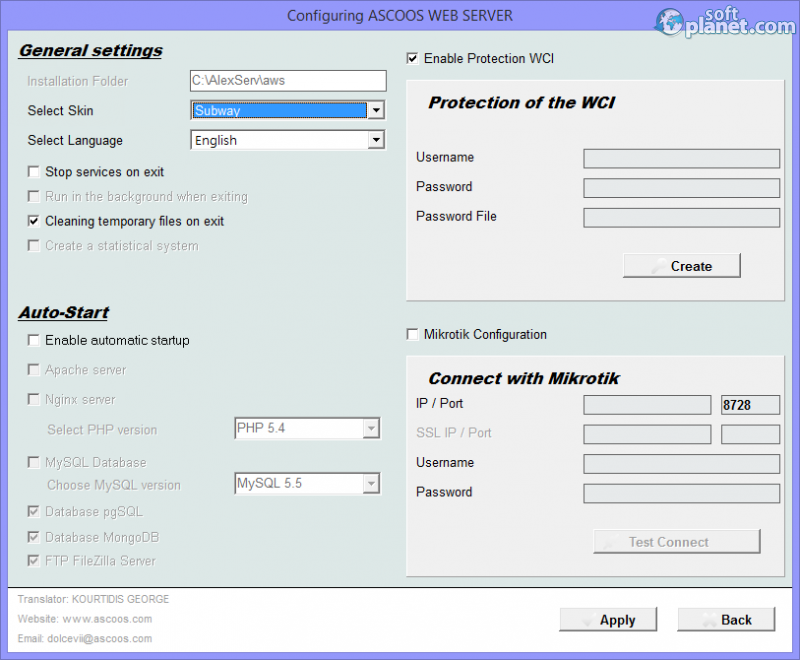
Task: Toggle the Database MongoDB checkbox
Action: [33, 537]
